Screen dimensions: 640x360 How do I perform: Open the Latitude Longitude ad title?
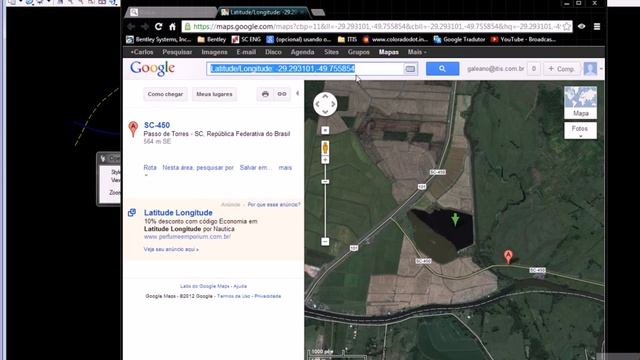tap(178, 213)
